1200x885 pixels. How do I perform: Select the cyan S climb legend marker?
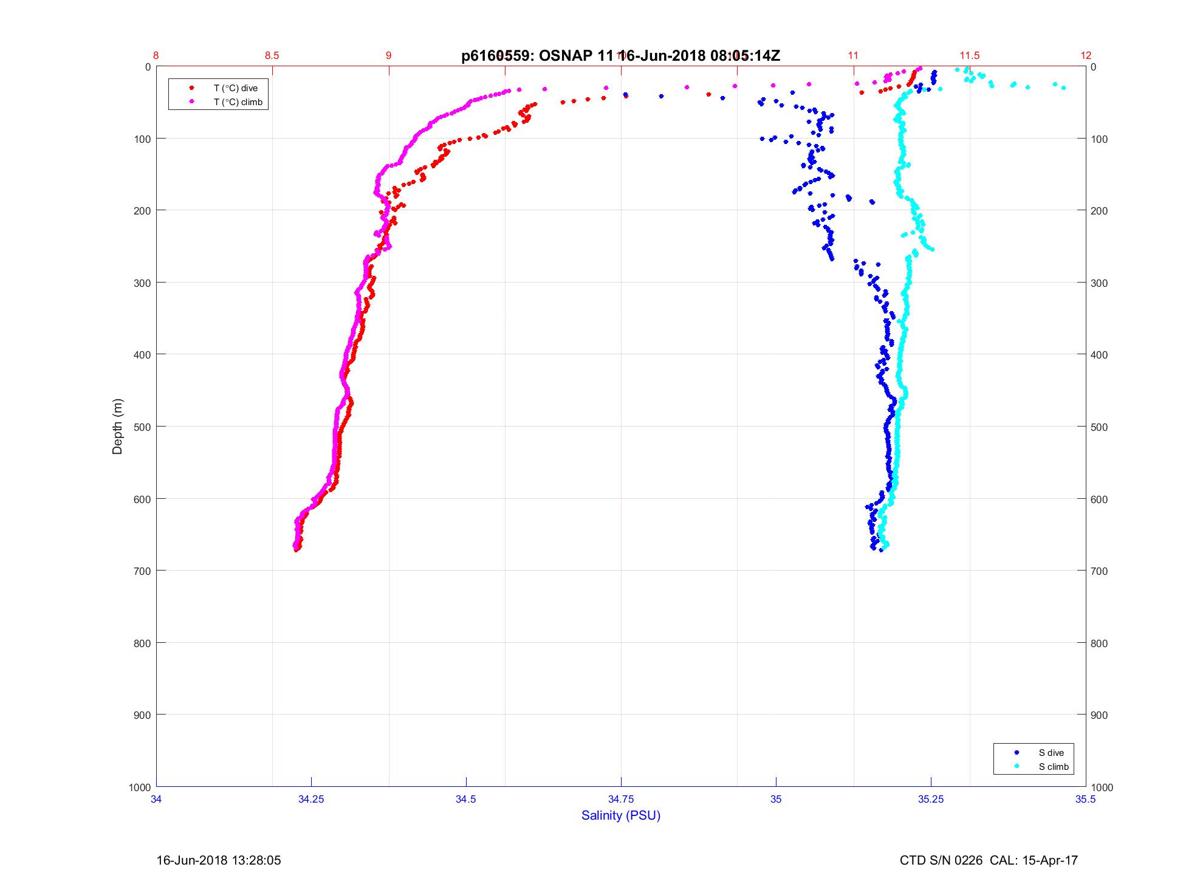coord(1017,766)
